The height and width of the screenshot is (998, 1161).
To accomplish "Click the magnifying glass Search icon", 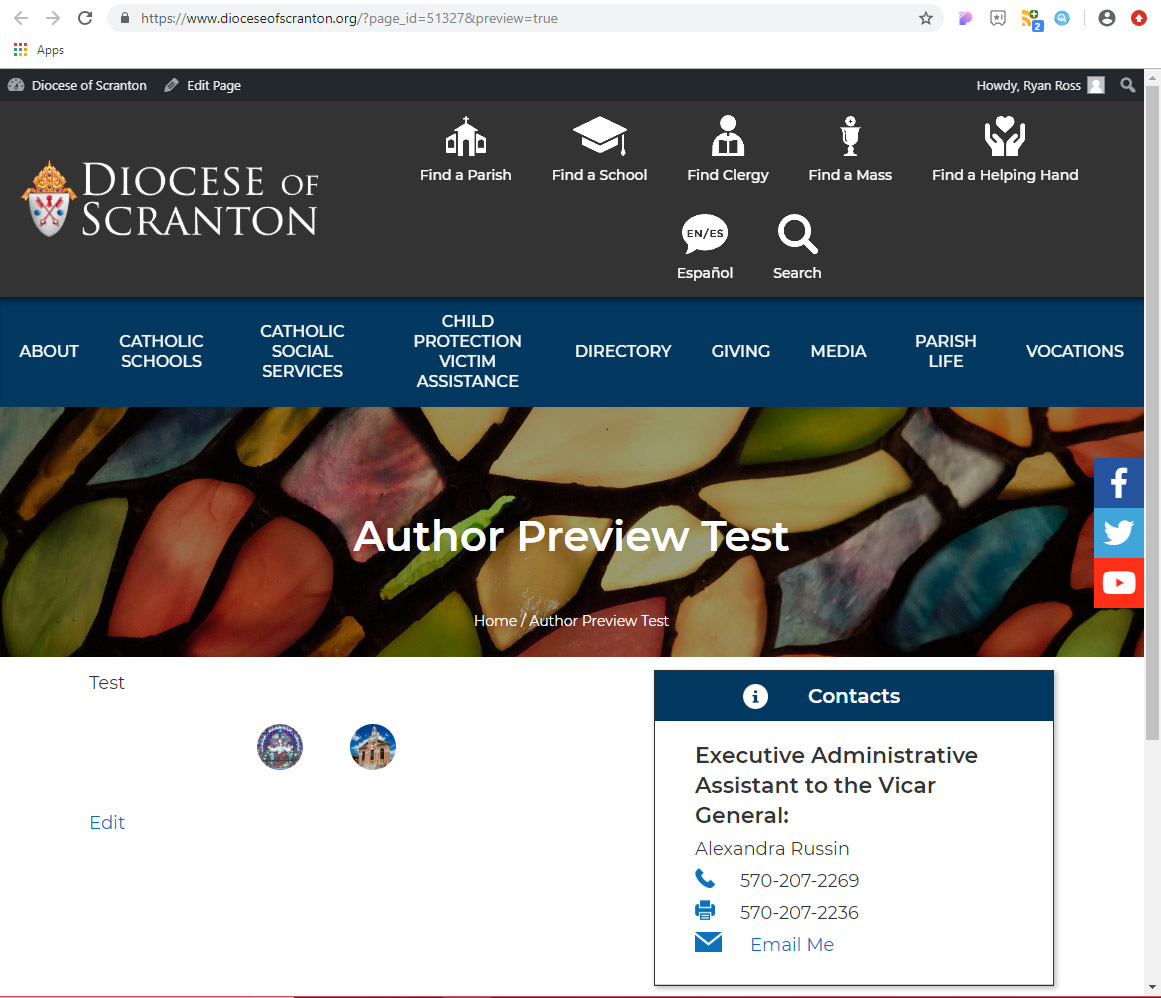I will click(x=797, y=235).
